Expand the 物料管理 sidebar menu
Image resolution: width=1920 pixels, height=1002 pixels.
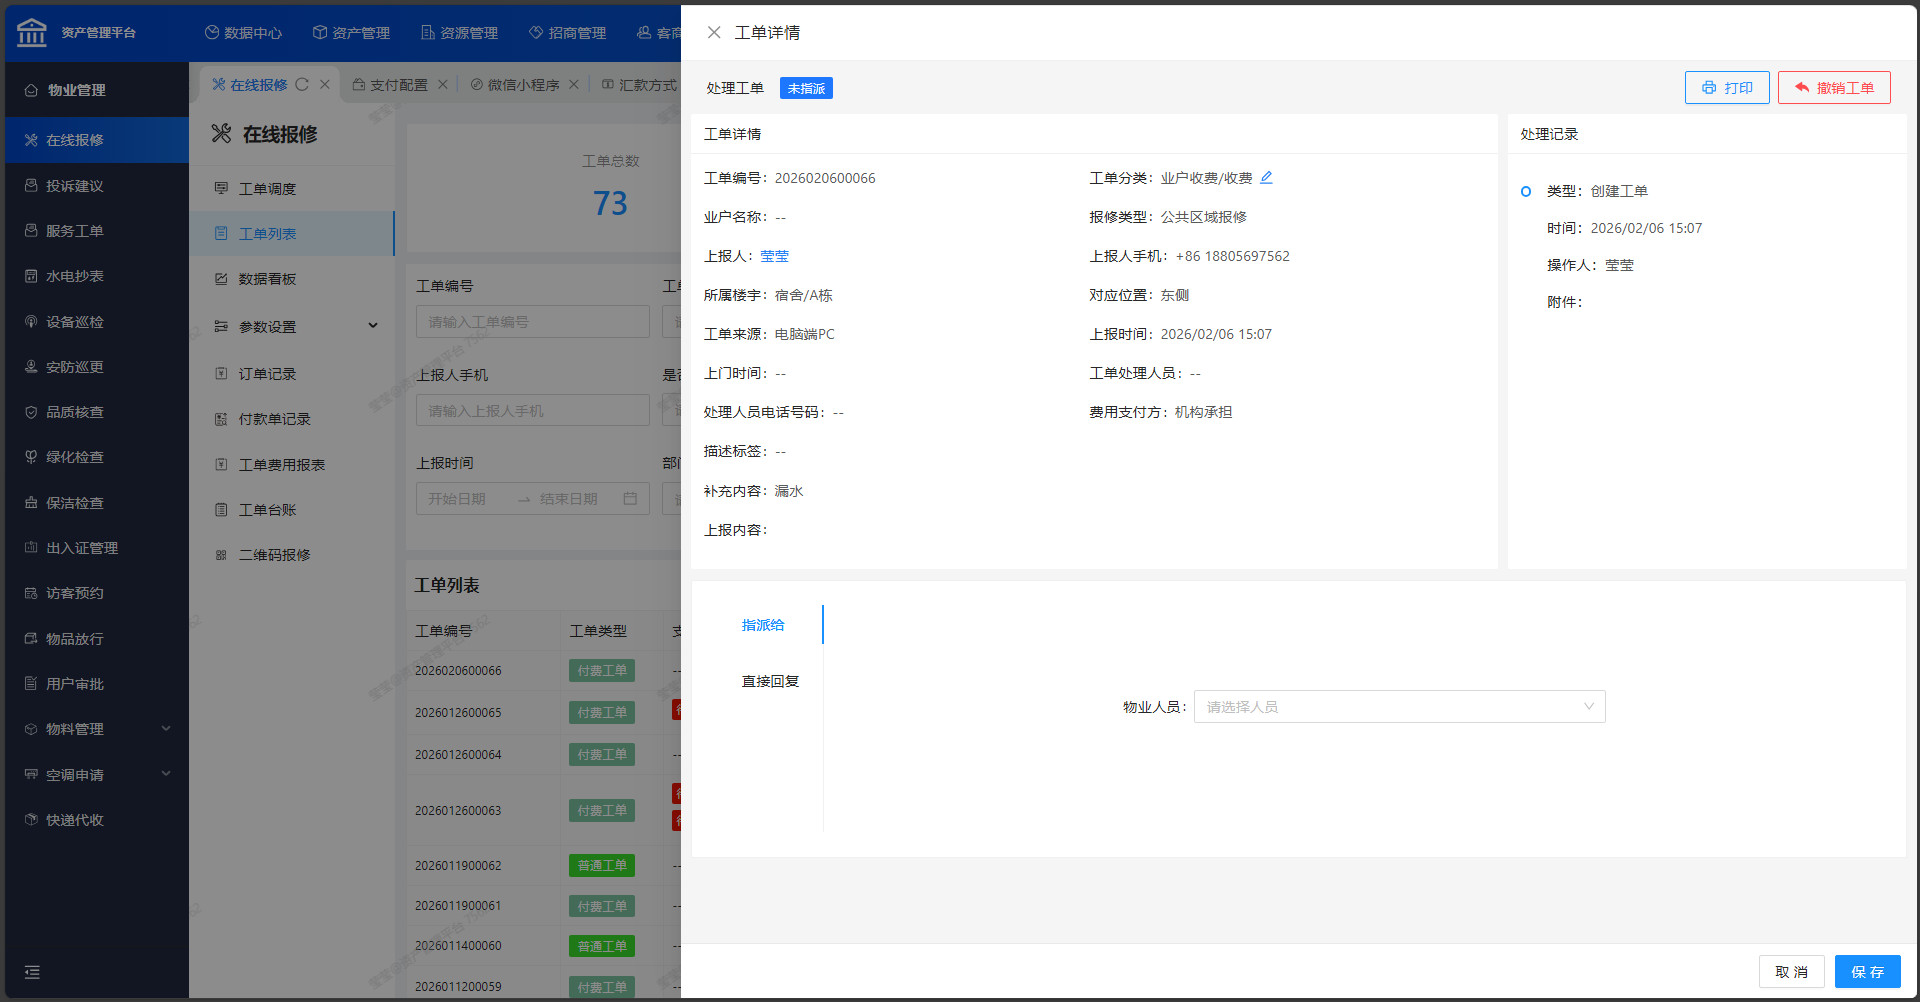point(166,729)
